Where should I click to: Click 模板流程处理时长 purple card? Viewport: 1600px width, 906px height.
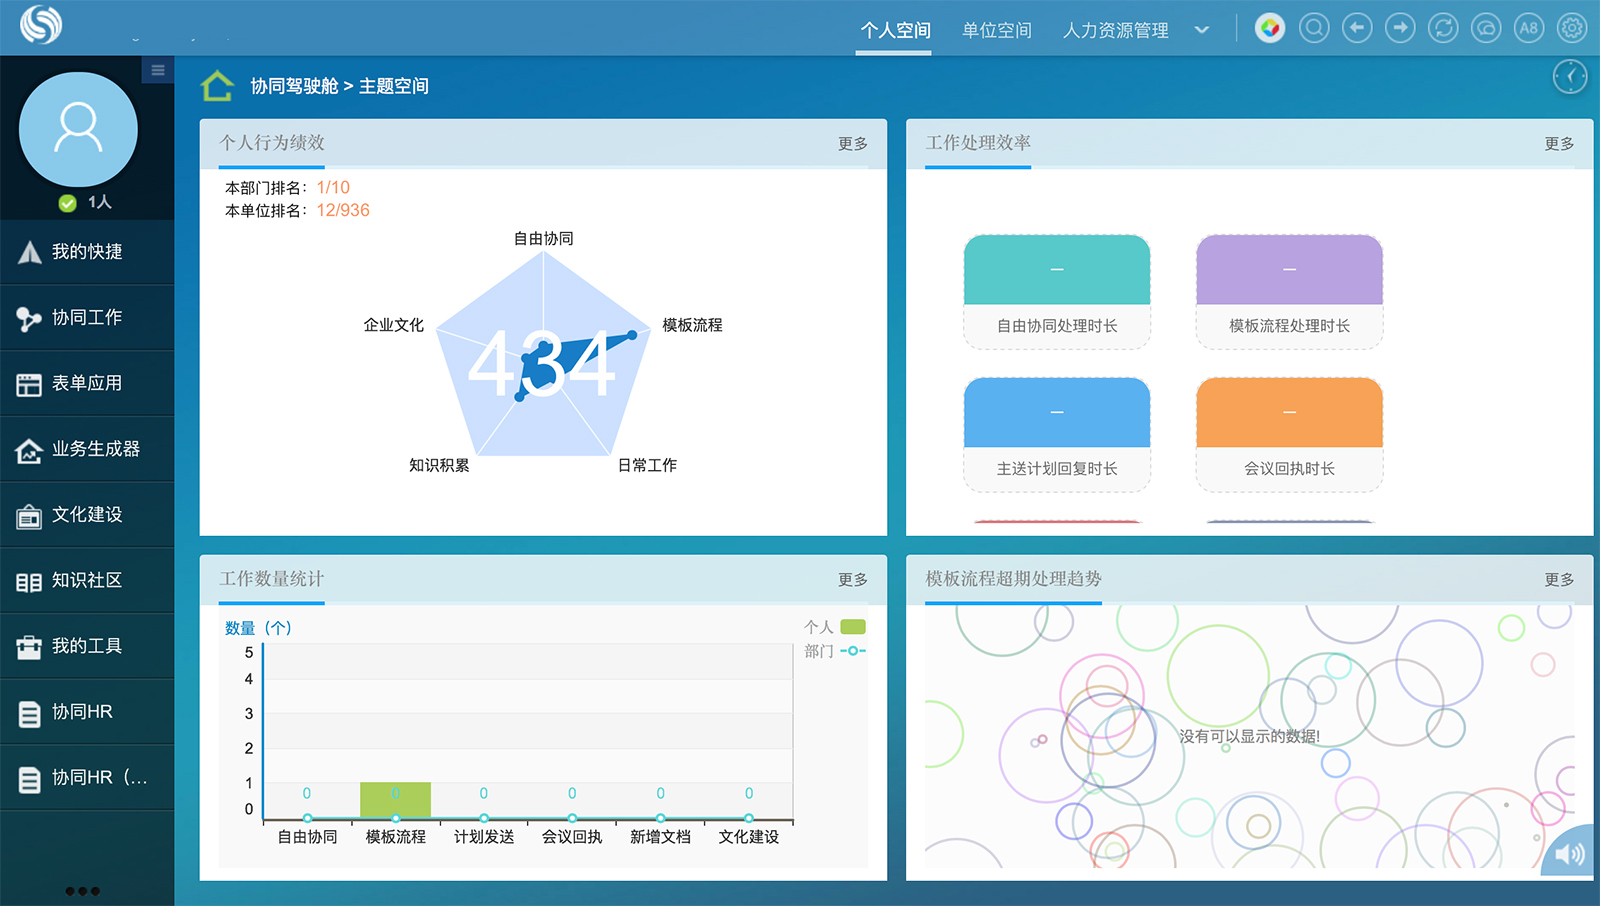[1289, 292]
